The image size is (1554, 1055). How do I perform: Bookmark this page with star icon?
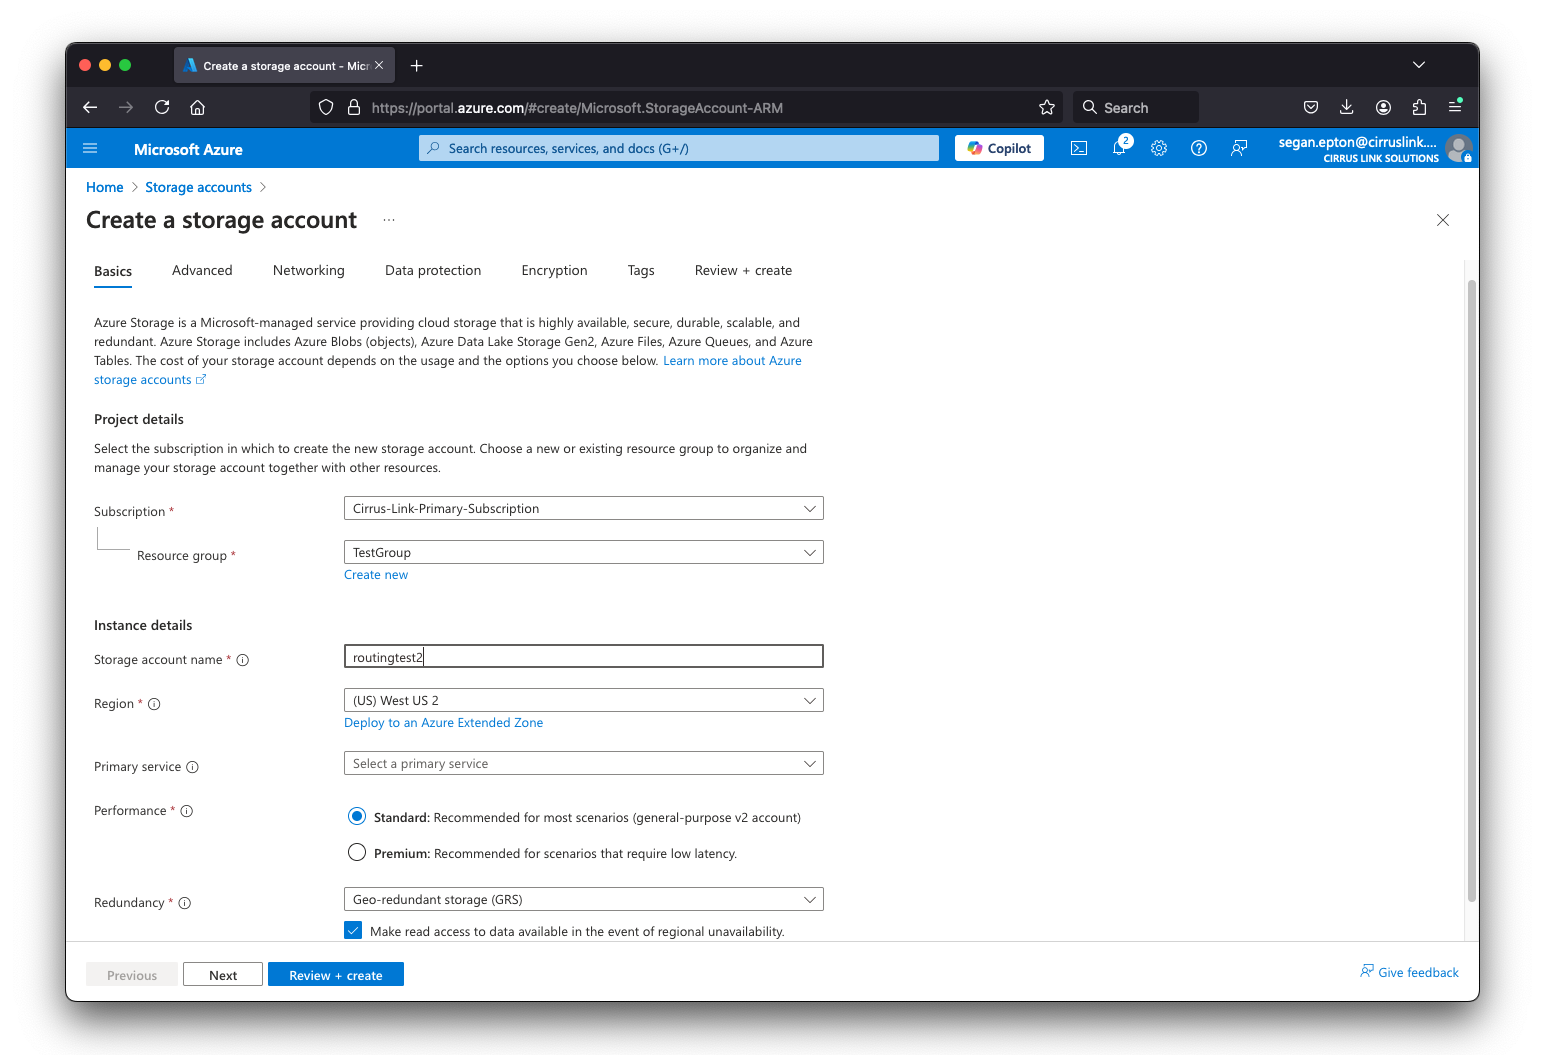[x=1047, y=107]
